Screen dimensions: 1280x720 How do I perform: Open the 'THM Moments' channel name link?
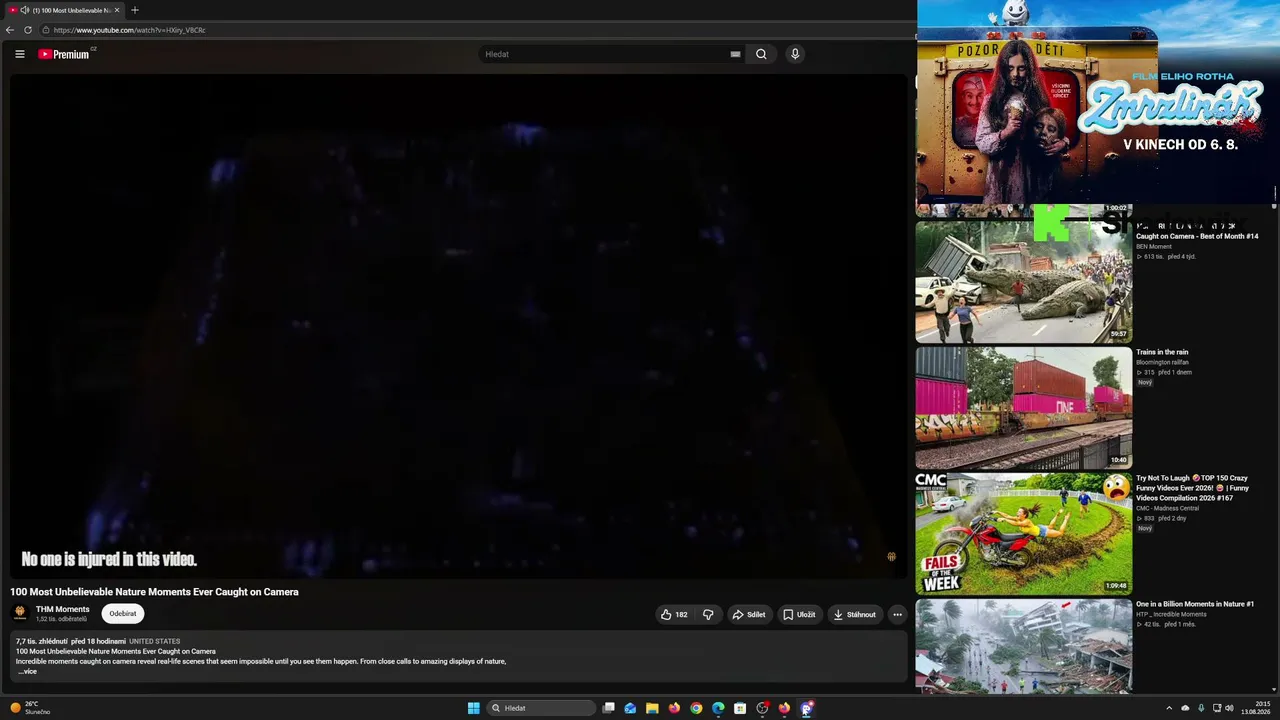tap(63, 609)
